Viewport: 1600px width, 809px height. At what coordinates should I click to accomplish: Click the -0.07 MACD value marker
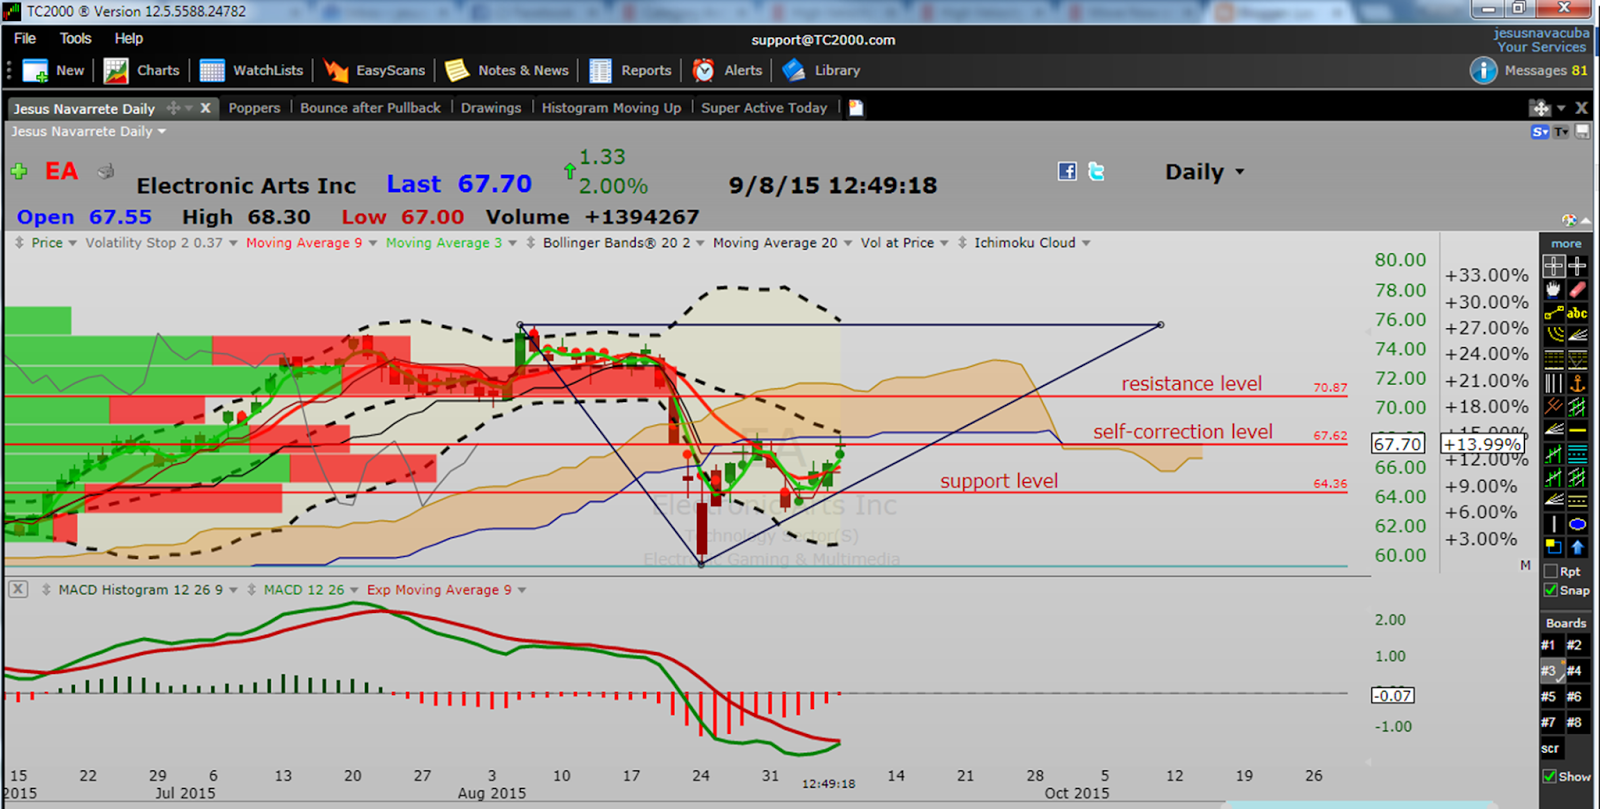coord(1393,695)
